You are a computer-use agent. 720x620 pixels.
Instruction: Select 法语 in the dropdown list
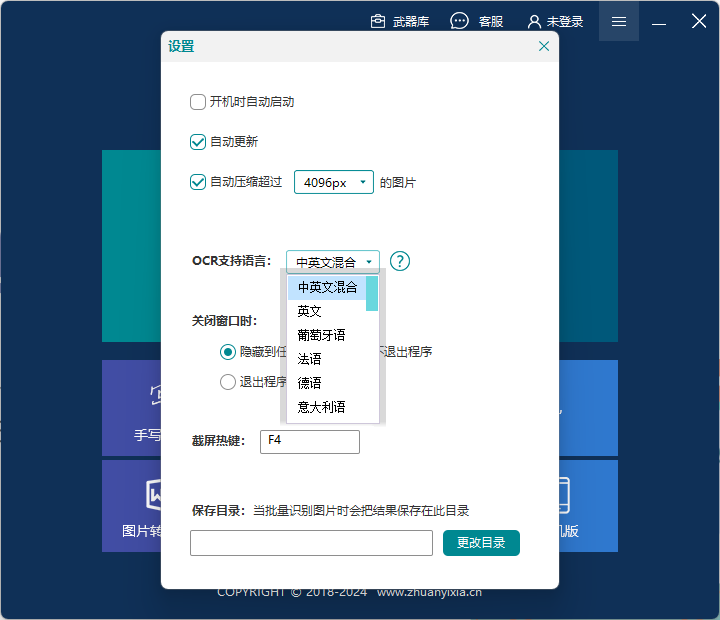click(x=310, y=359)
